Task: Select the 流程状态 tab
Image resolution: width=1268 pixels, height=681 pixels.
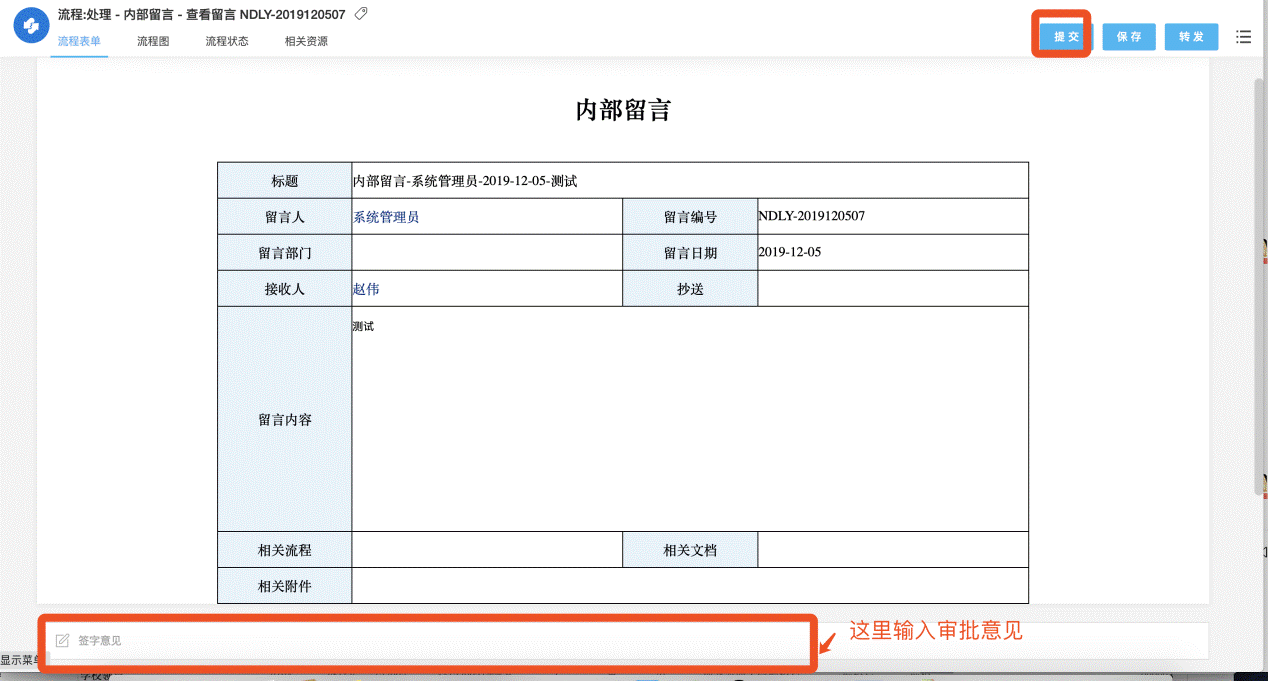Action: click(227, 42)
